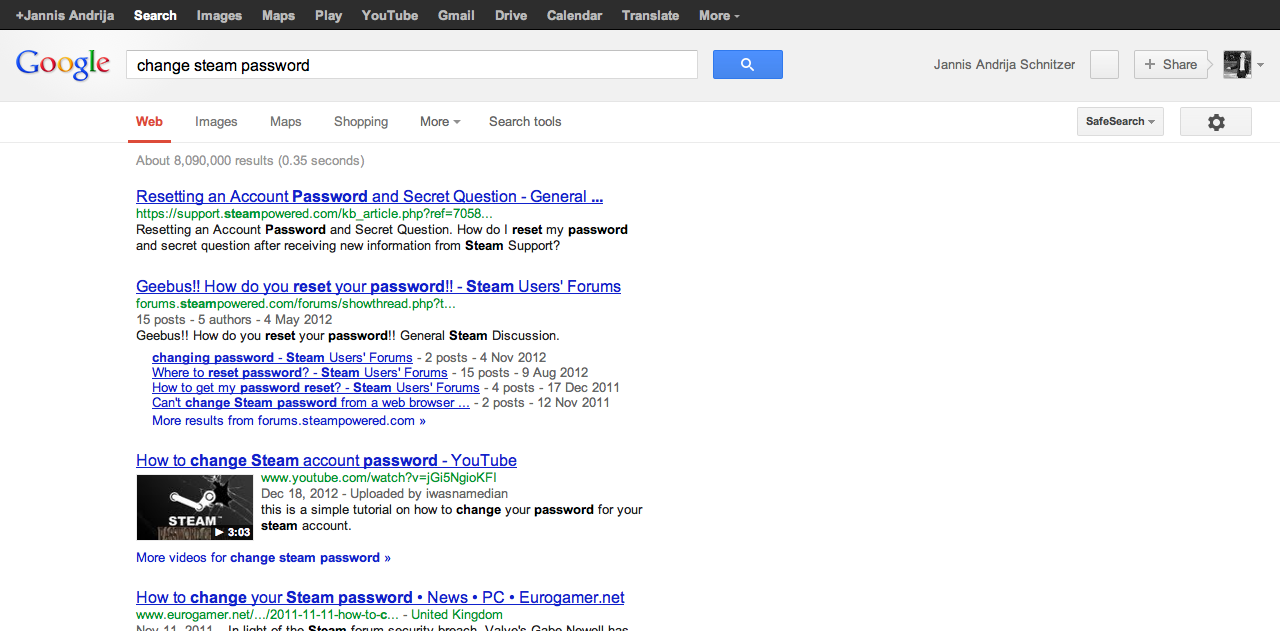
Task: Click the blue magnifier search button
Action: point(747,65)
